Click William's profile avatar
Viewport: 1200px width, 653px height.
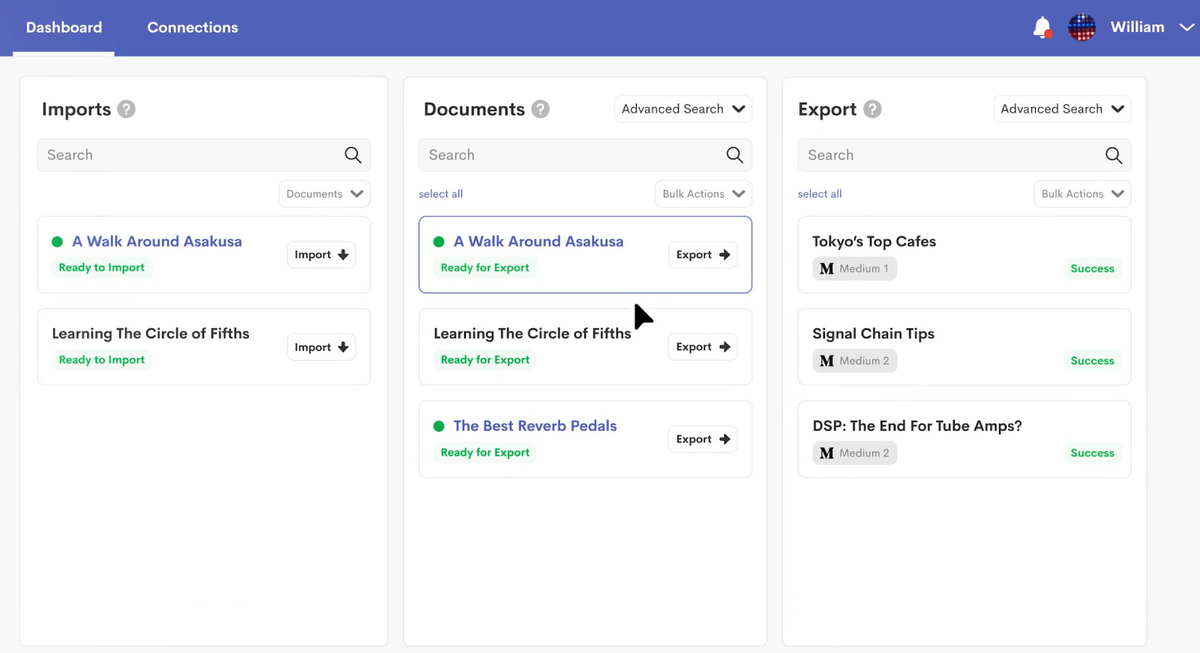(1082, 27)
